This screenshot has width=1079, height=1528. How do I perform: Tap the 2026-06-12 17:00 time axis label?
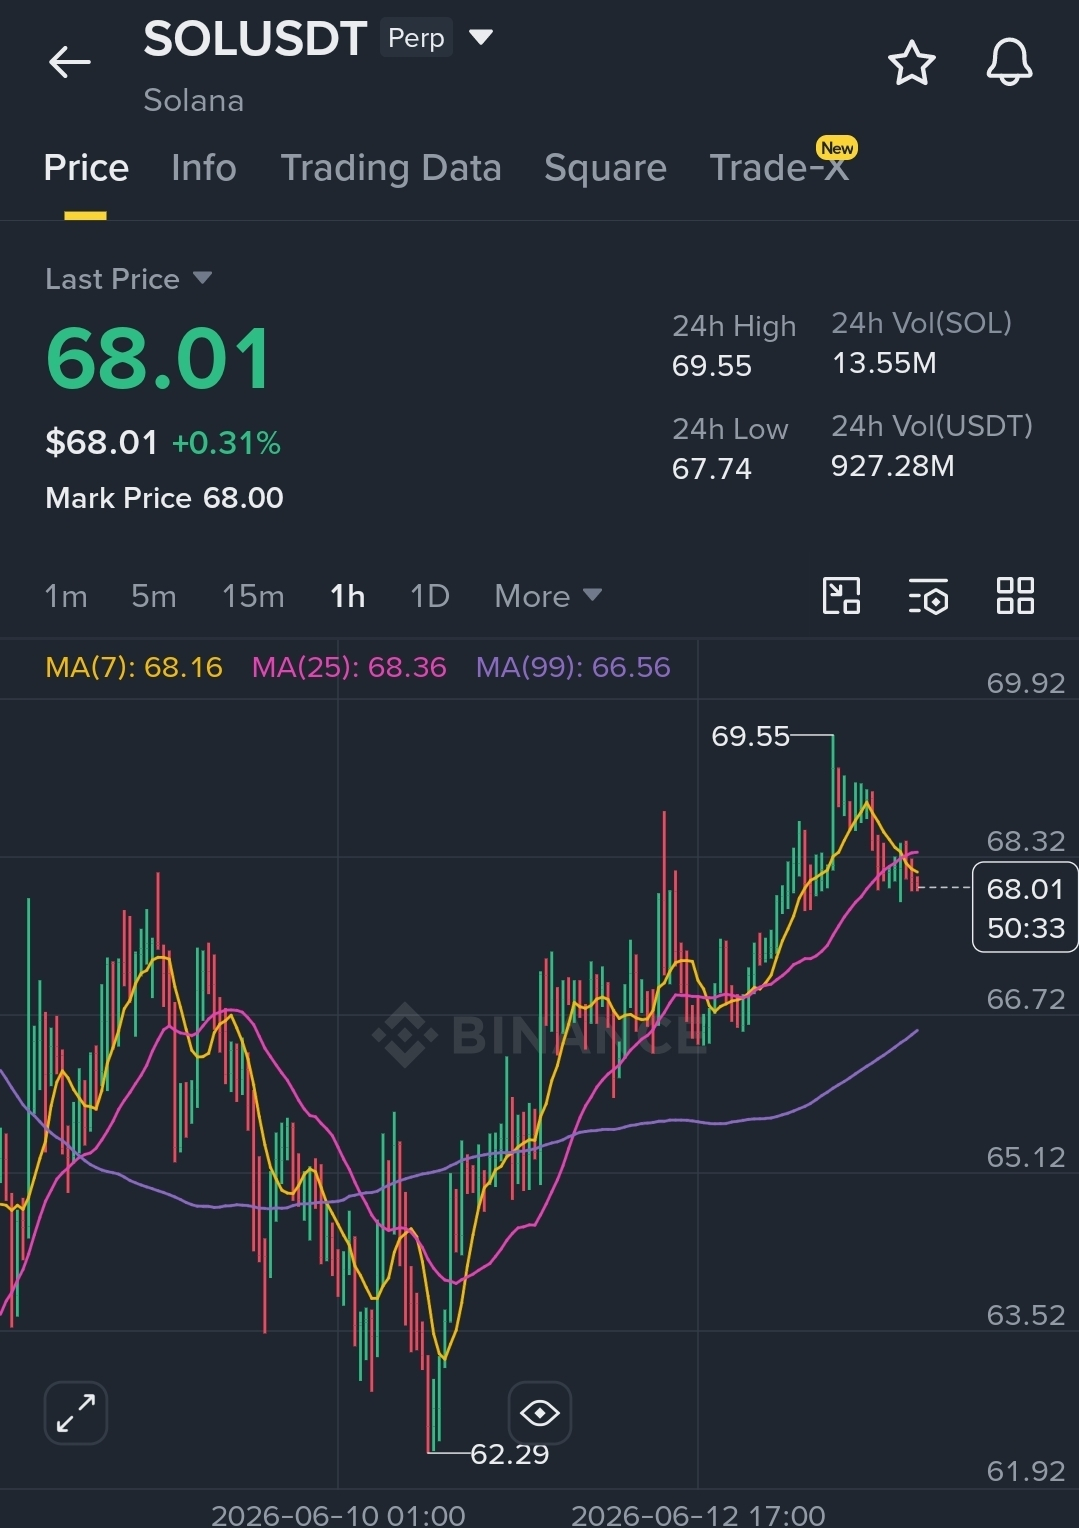(x=698, y=1515)
